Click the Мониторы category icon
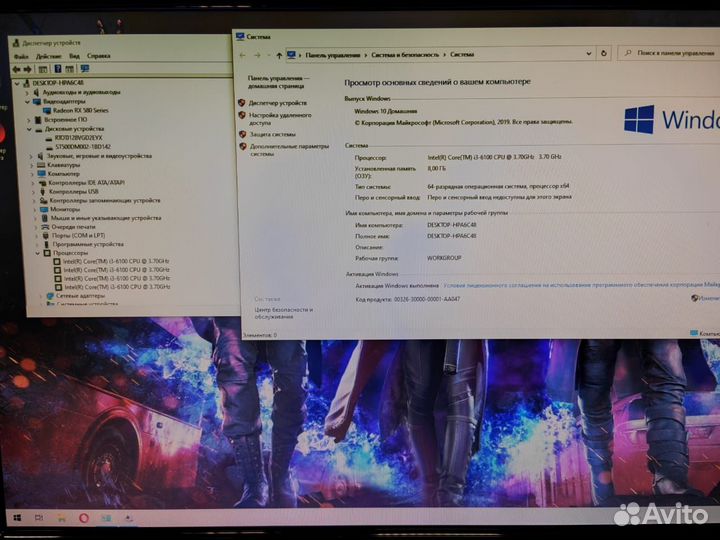Viewport: 720px width, 540px height. 44,209
